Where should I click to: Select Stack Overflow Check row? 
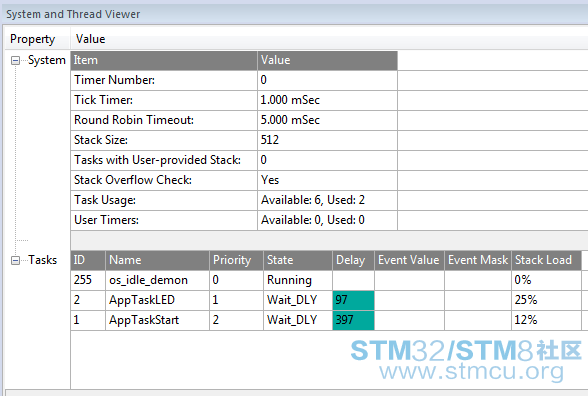click(234, 180)
